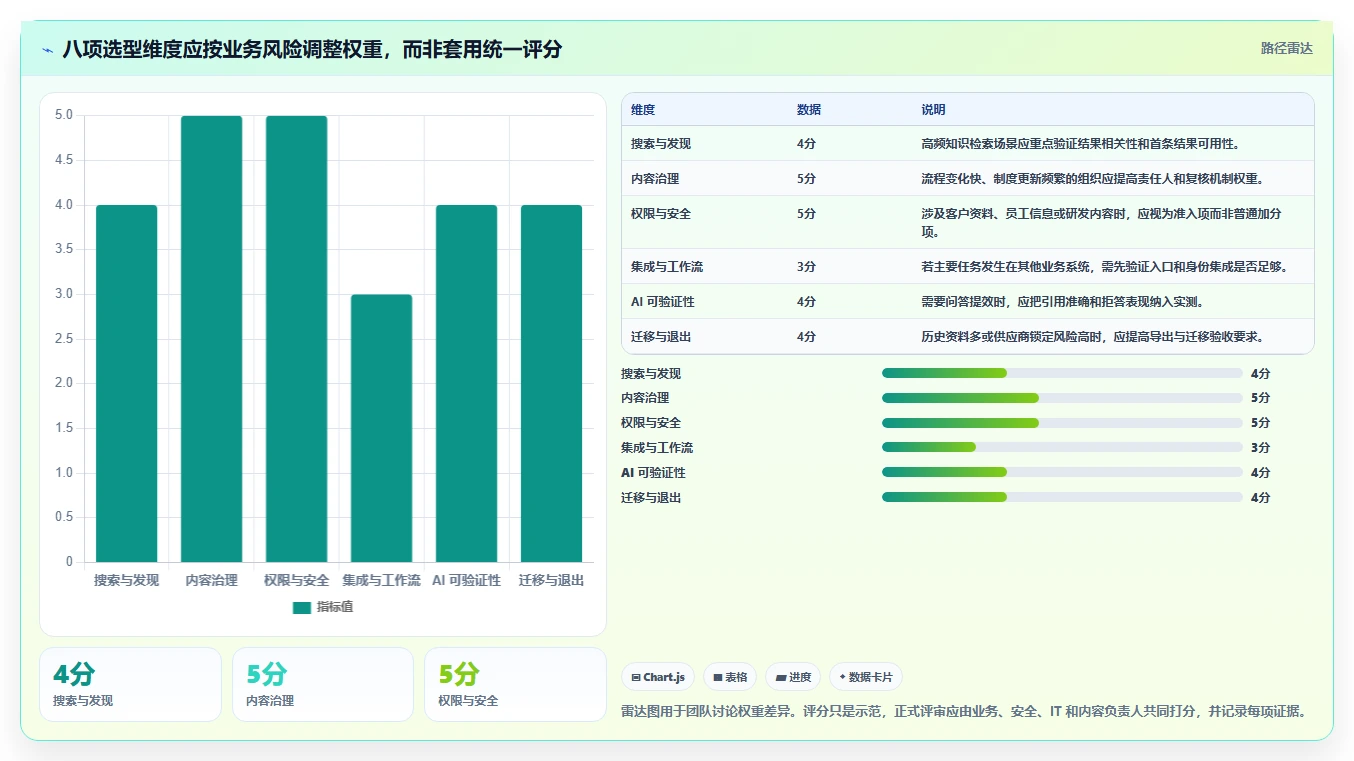The height and width of the screenshot is (761, 1354).
Task: Select the 迁移与退出 bar in the chart
Action: tap(552, 383)
